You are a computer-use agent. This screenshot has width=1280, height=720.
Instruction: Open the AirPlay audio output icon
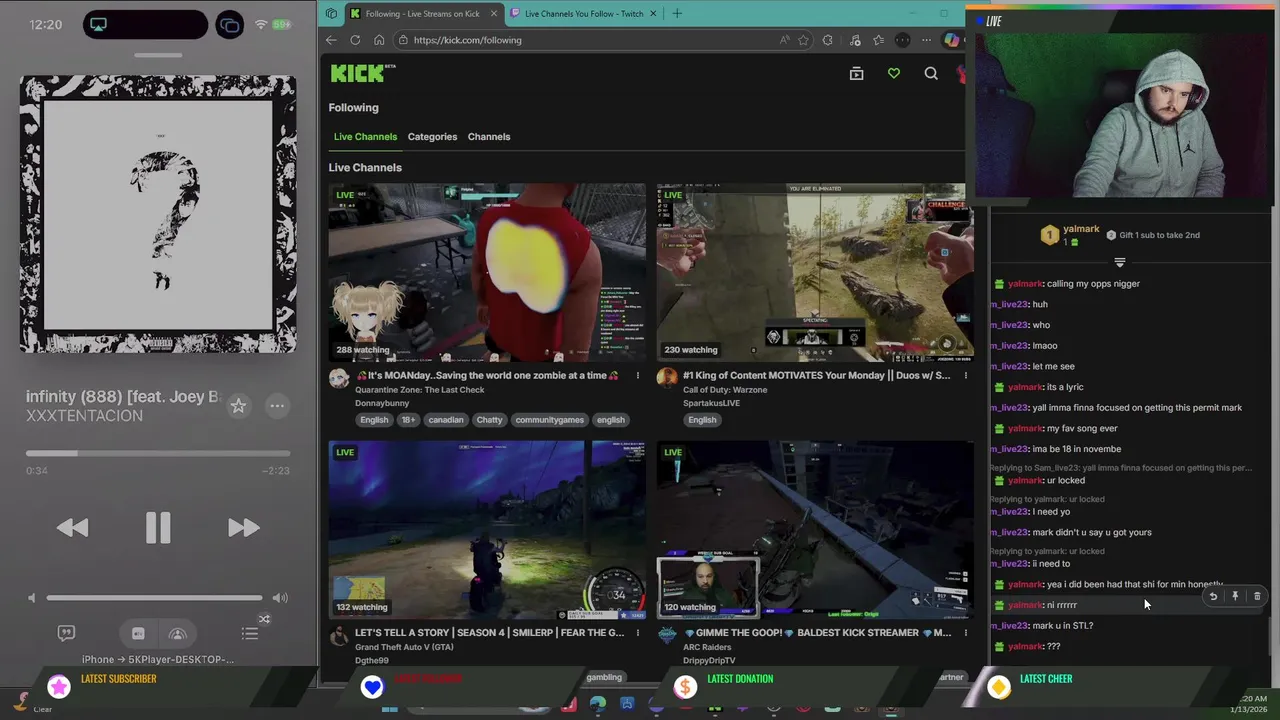coord(178,633)
